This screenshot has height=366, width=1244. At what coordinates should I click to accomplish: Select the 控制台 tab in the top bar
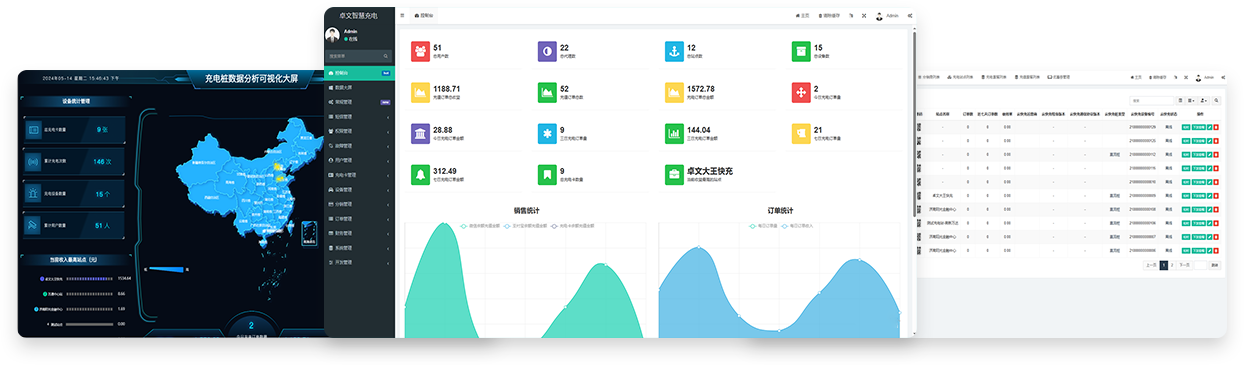click(425, 16)
